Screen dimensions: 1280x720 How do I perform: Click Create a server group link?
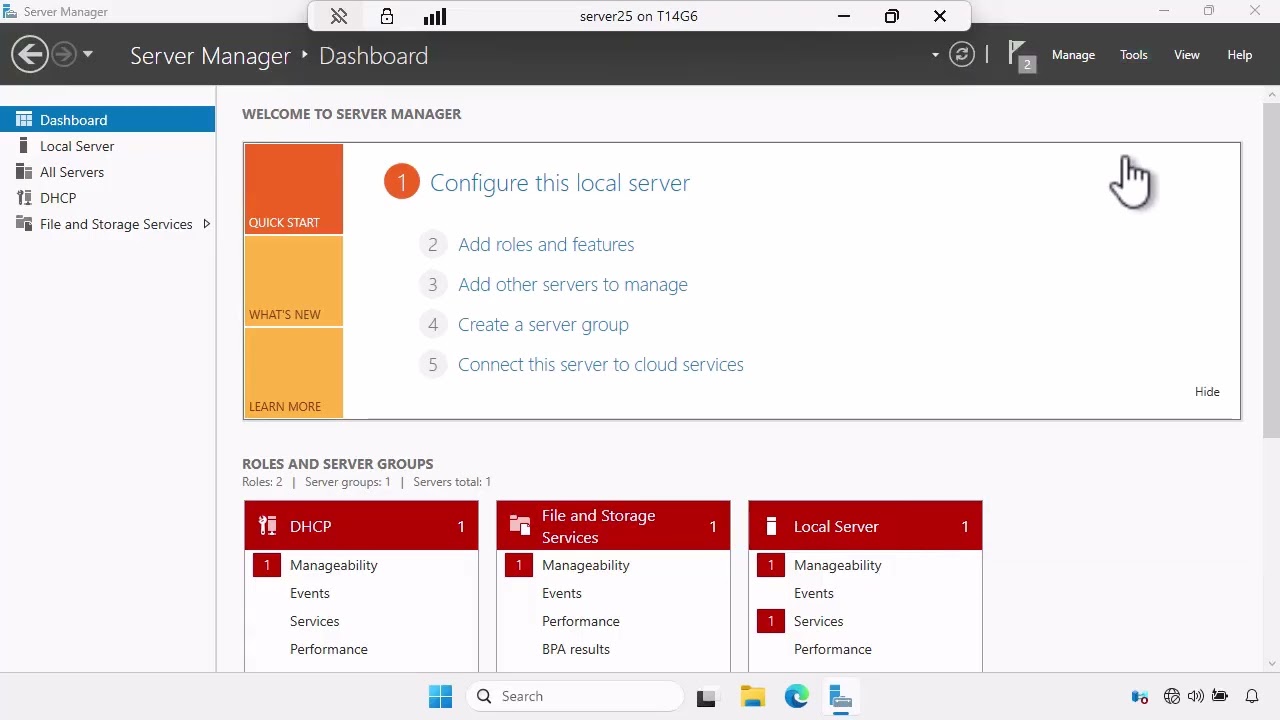pyautogui.click(x=543, y=324)
